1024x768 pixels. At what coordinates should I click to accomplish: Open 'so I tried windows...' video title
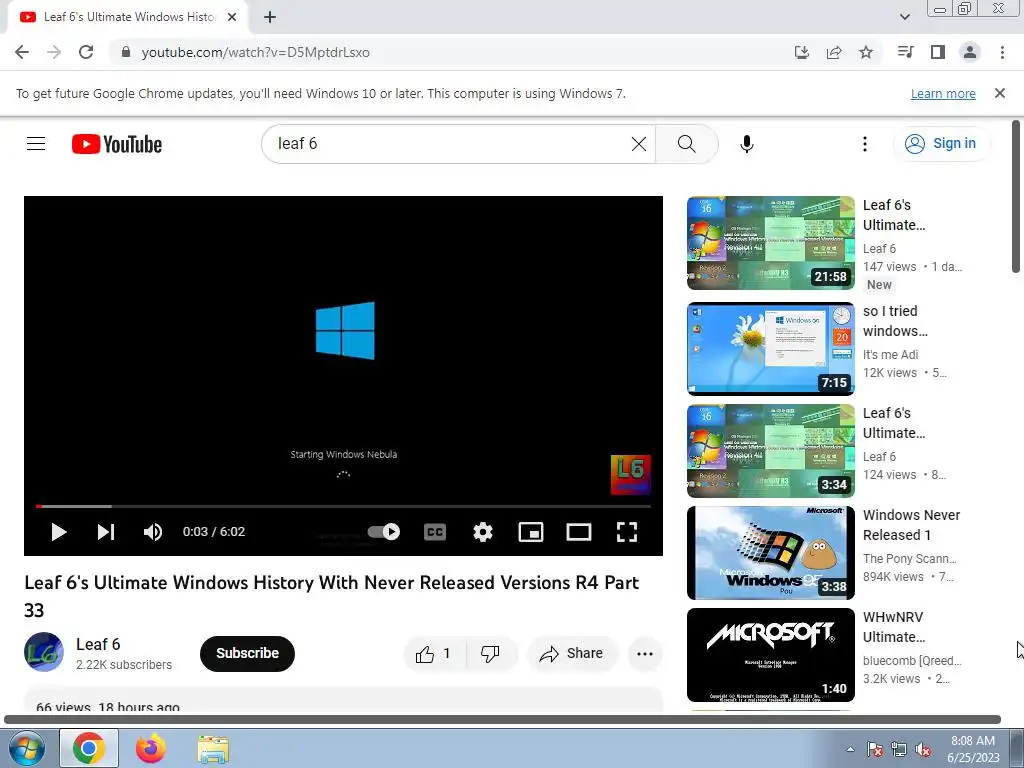[x=895, y=321]
